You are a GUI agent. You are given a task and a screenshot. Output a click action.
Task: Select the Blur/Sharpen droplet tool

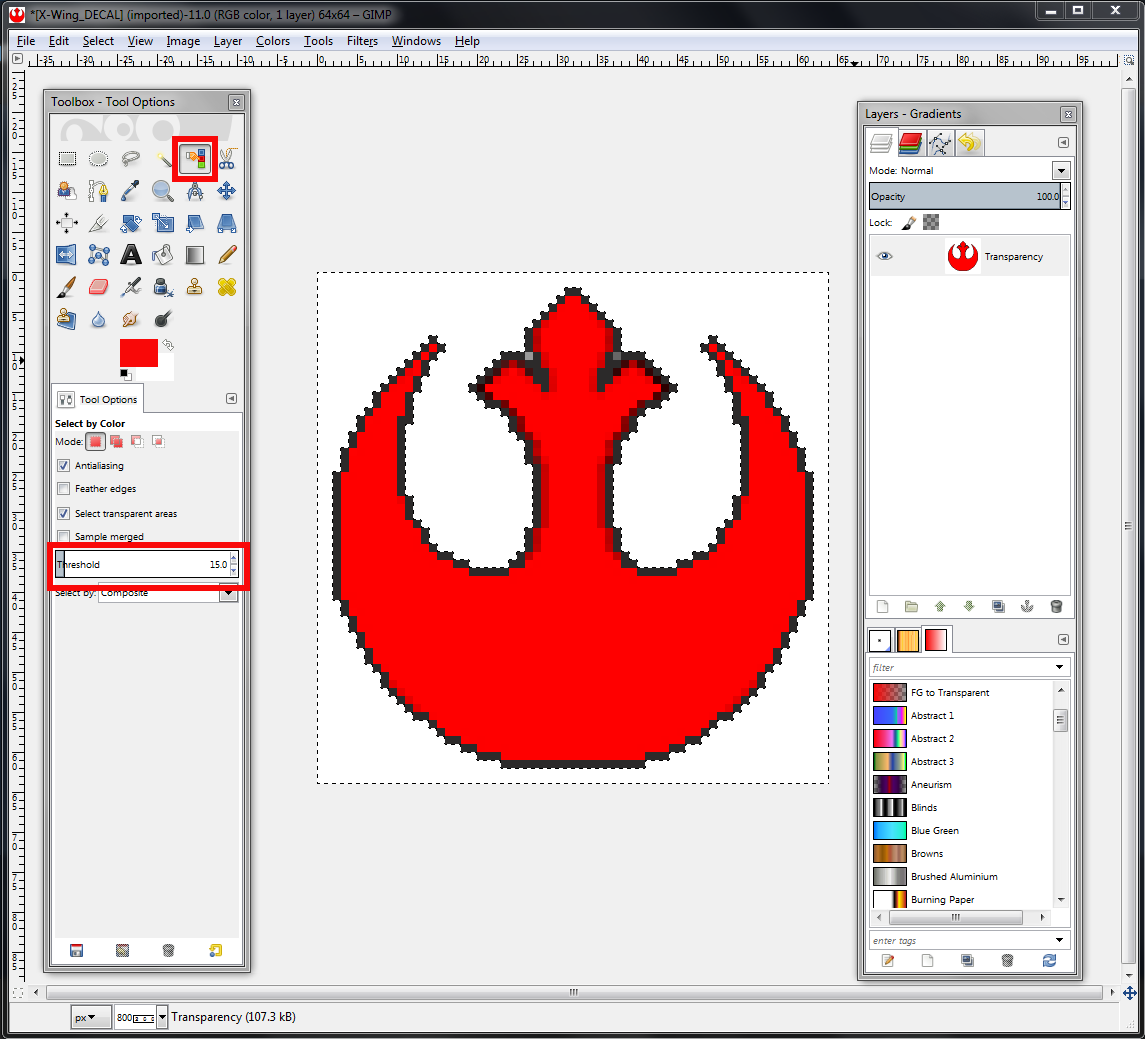tap(99, 319)
